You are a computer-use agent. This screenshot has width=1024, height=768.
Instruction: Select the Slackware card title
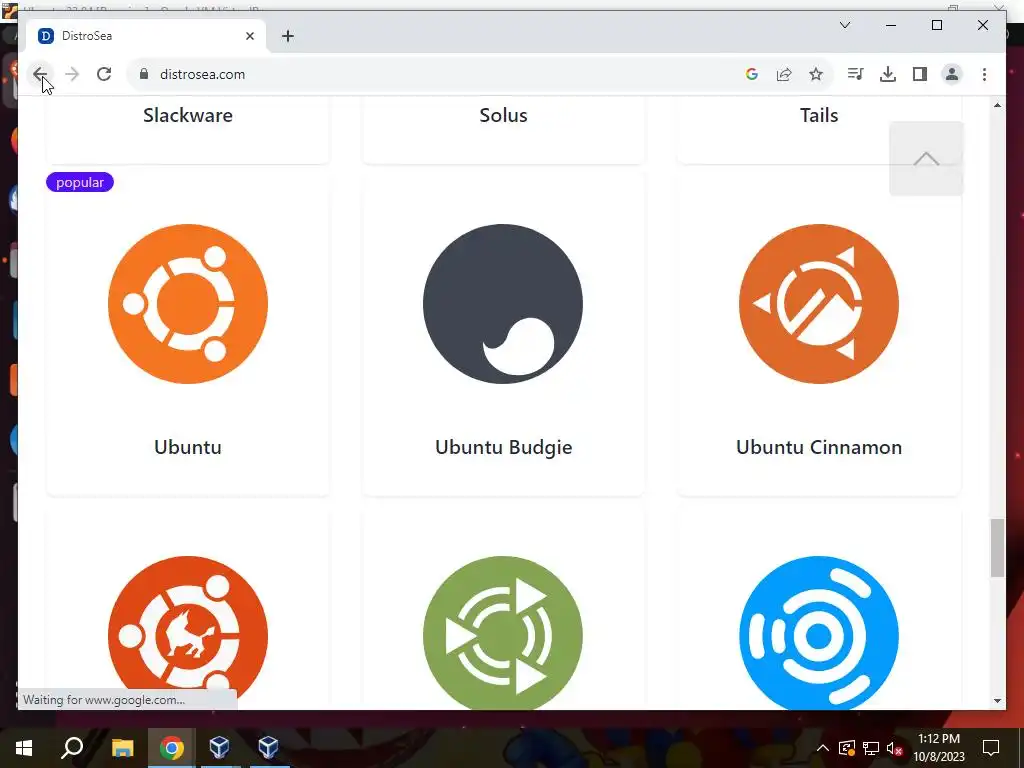(x=188, y=116)
